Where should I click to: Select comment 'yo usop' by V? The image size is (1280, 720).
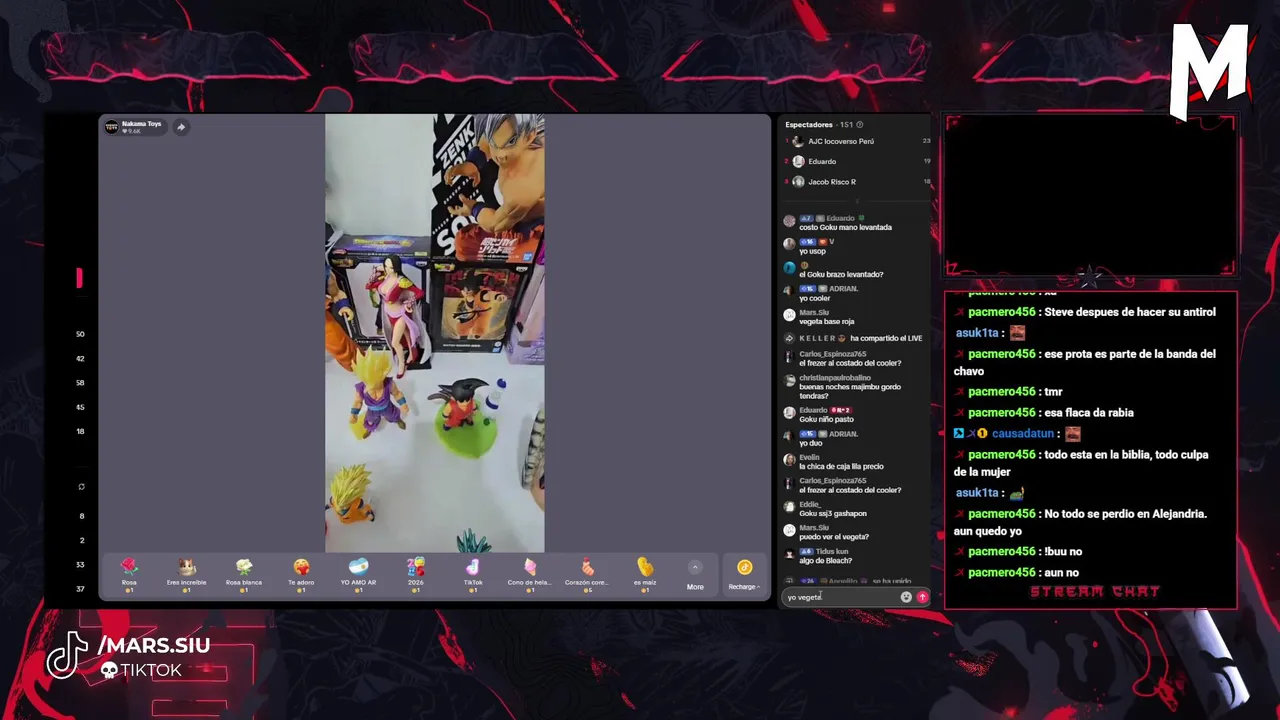(x=812, y=251)
